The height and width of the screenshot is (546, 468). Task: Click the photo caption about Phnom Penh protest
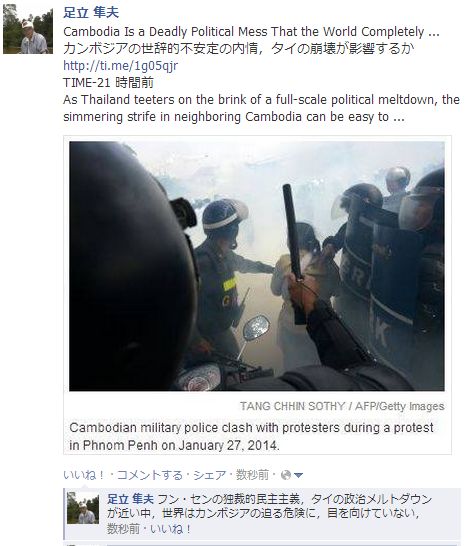[251, 437]
